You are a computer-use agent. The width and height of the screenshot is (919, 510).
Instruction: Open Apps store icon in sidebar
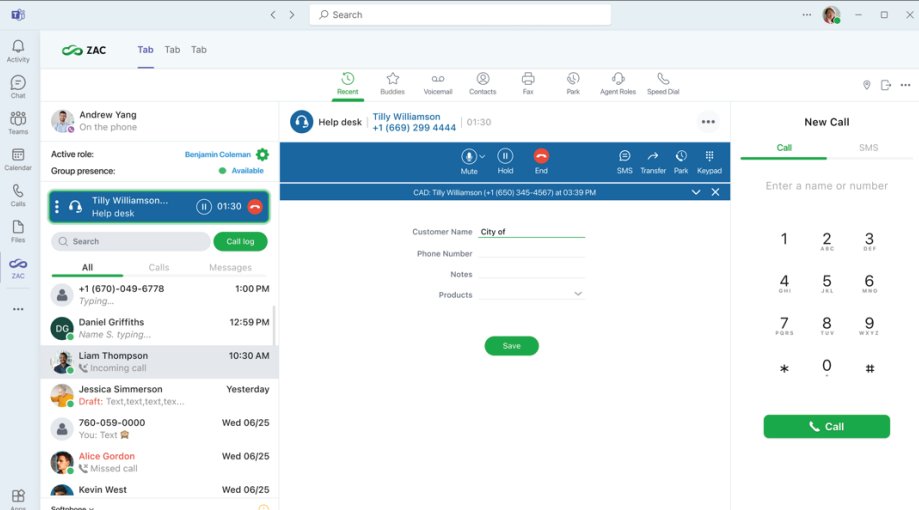click(x=18, y=497)
